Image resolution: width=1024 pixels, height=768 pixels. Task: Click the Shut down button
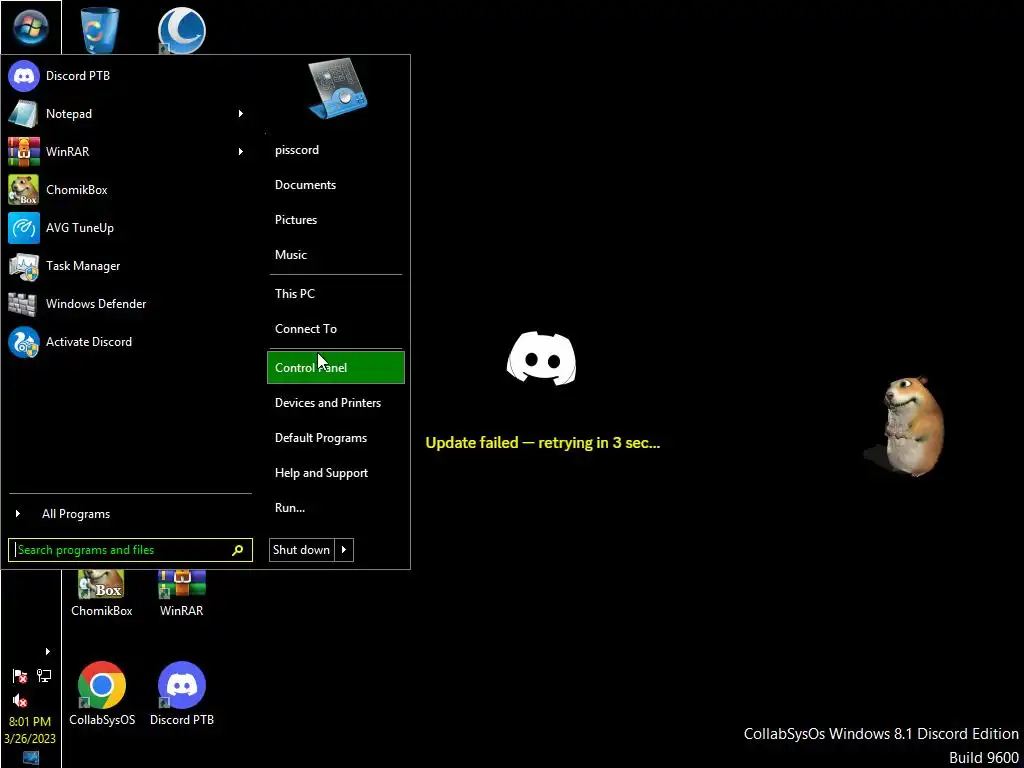(302, 550)
